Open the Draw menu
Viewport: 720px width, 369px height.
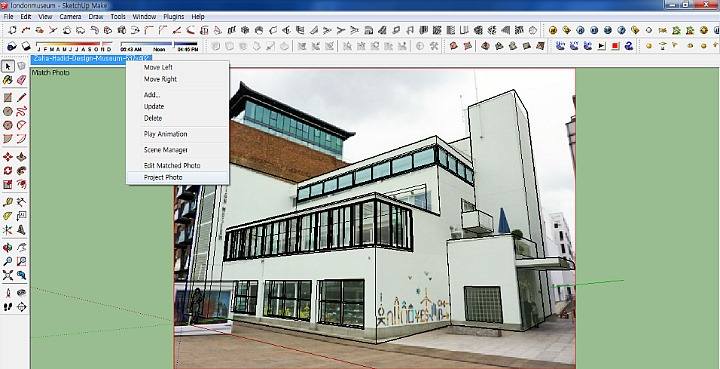[96, 17]
